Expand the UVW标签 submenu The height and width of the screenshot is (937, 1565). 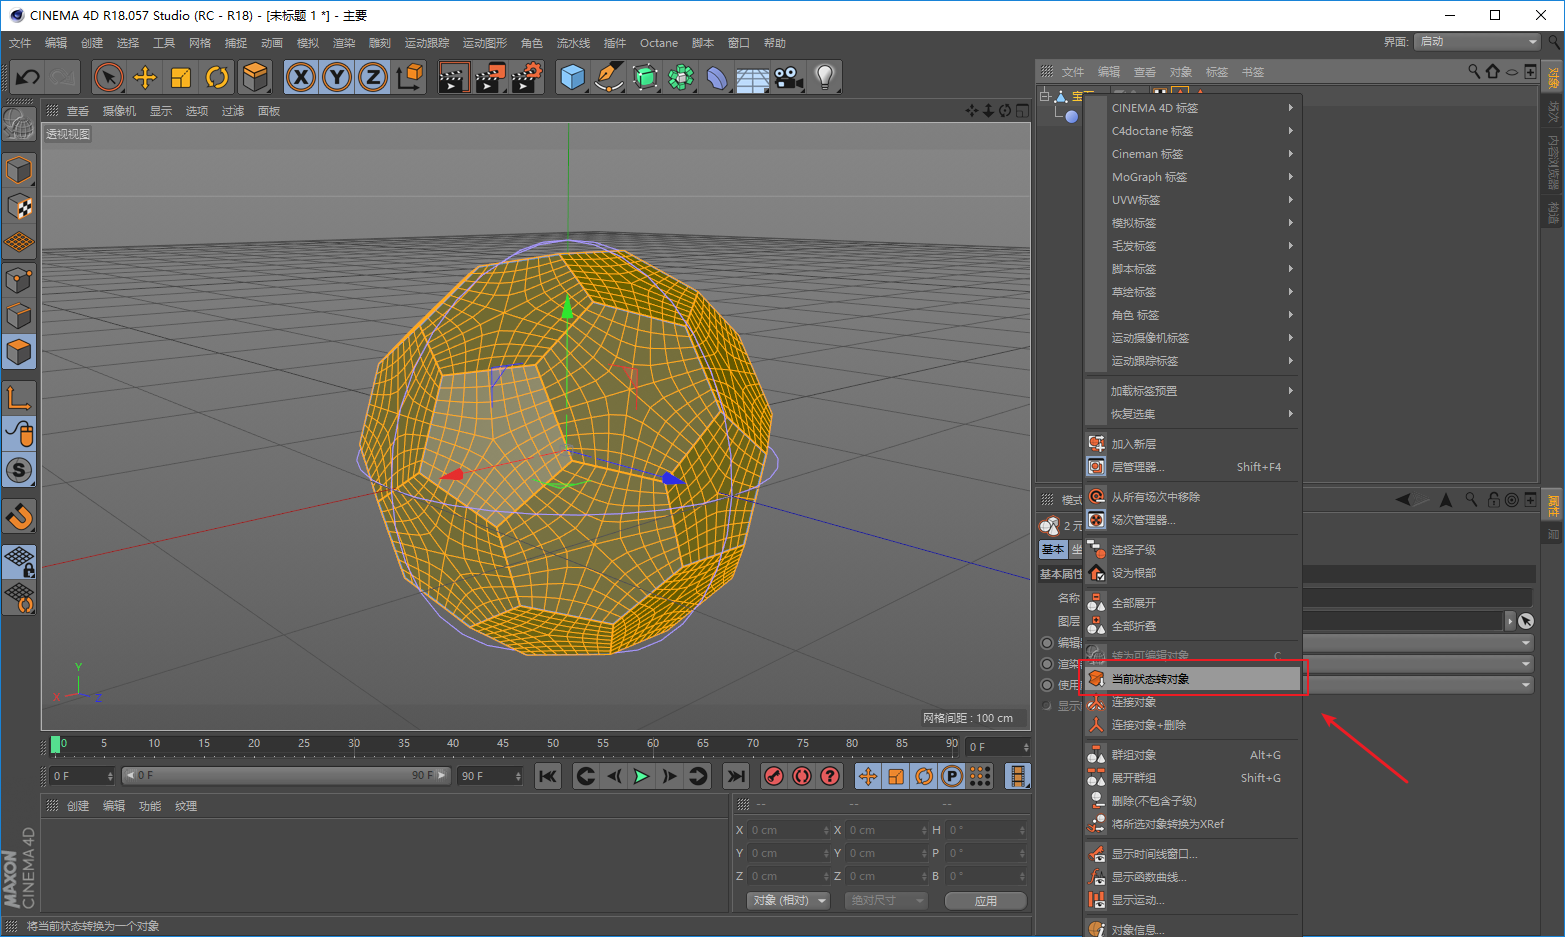(x=1192, y=200)
